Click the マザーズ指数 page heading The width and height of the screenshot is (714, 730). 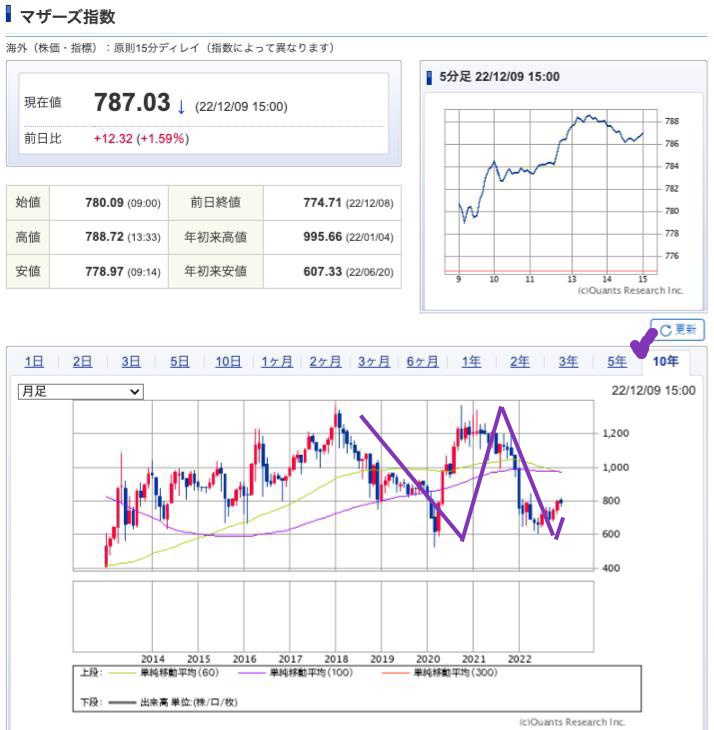point(67,17)
